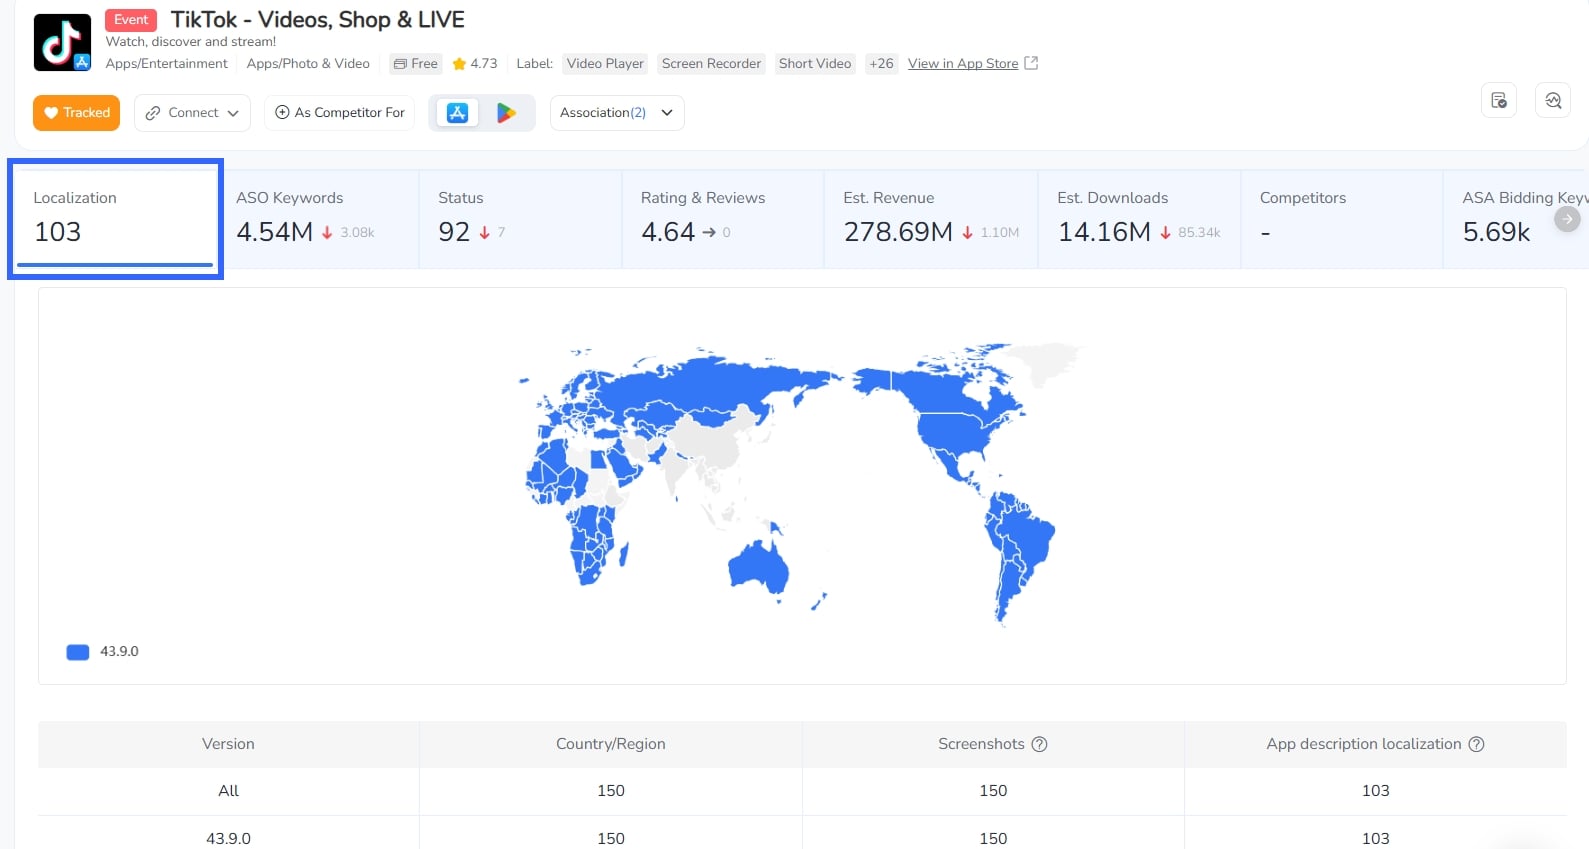This screenshot has height=849, width=1589.
Task: Open the document checkmark icon button
Action: click(x=1498, y=100)
